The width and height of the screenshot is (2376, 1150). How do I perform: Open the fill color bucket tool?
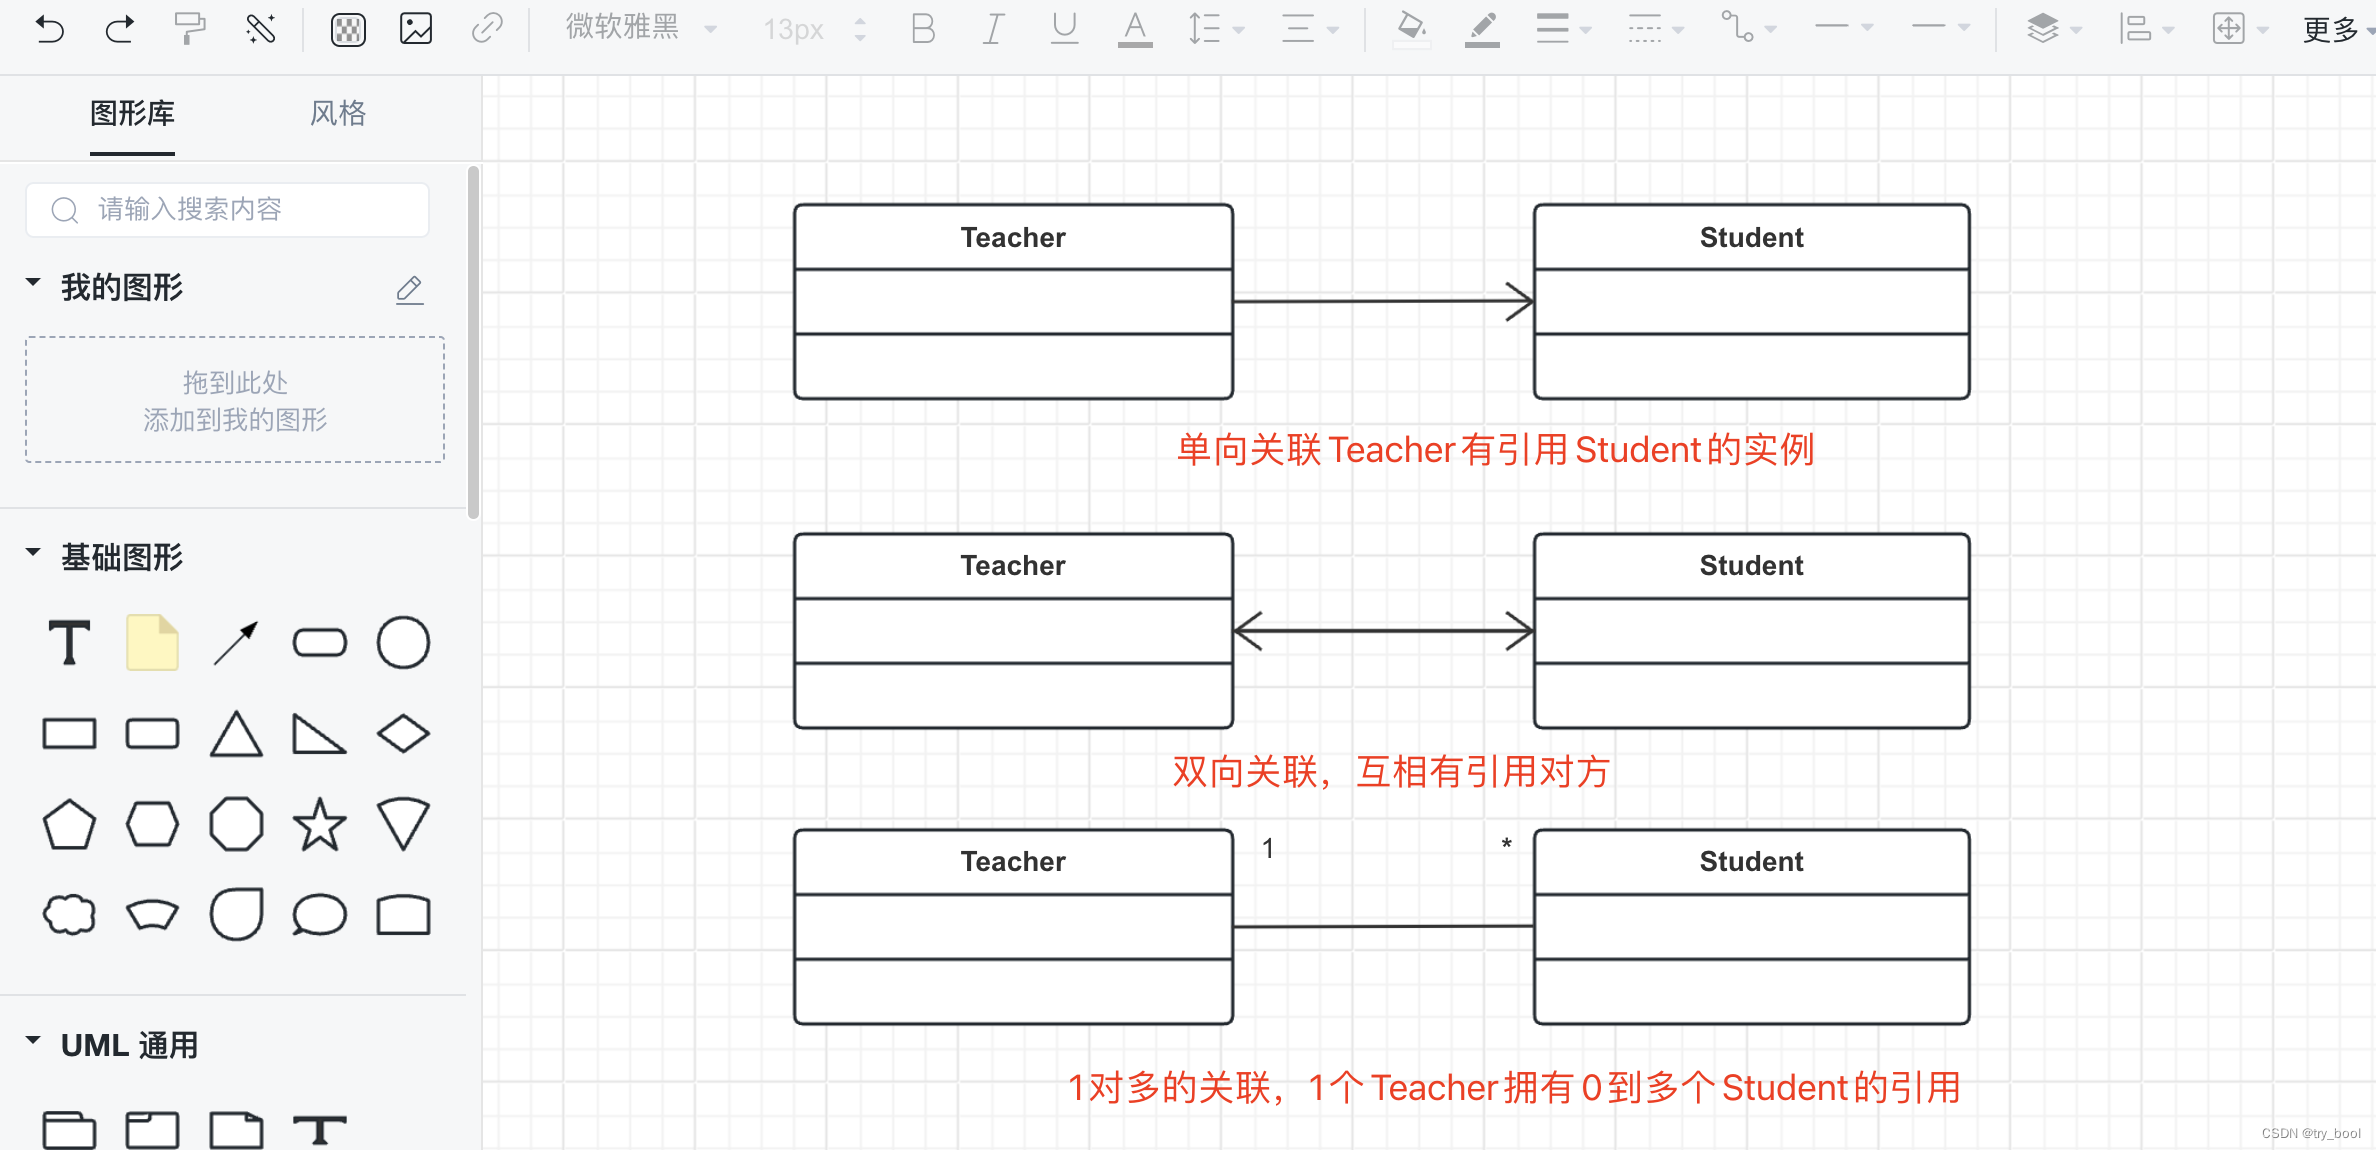pos(1410,29)
